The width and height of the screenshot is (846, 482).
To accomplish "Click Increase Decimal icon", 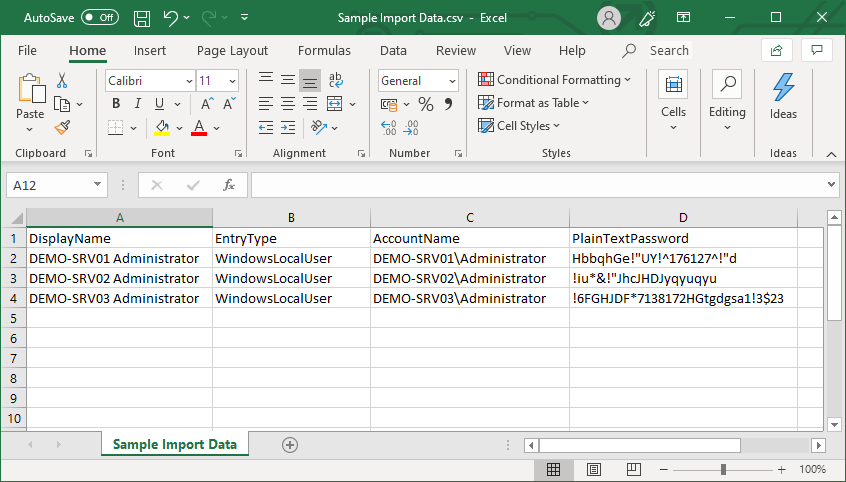I will click(x=388, y=128).
